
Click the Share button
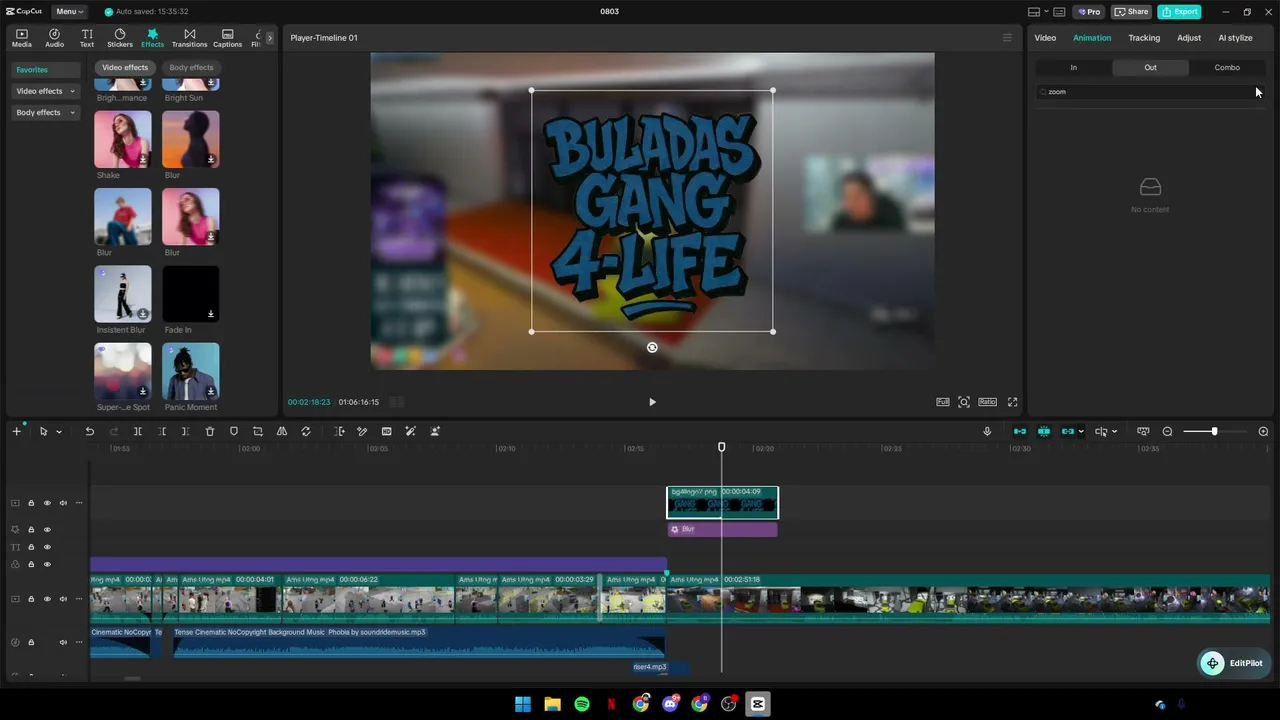(x=1132, y=12)
